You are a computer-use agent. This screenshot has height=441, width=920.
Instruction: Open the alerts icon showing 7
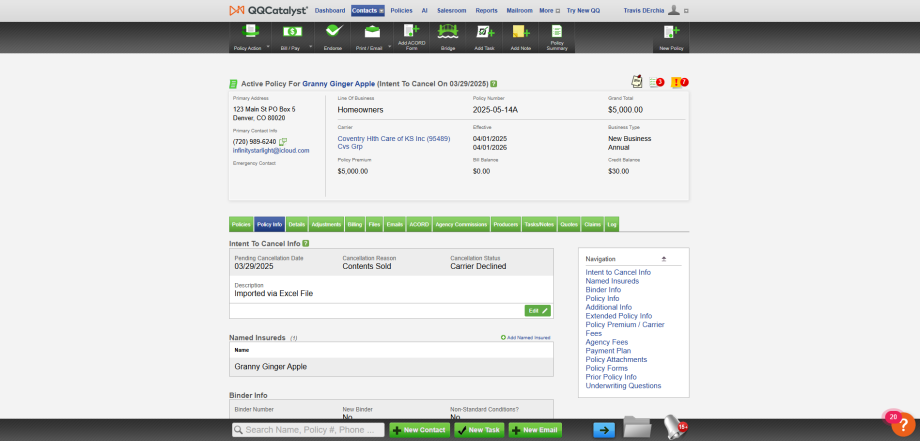pyautogui.click(x=679, y=82)
